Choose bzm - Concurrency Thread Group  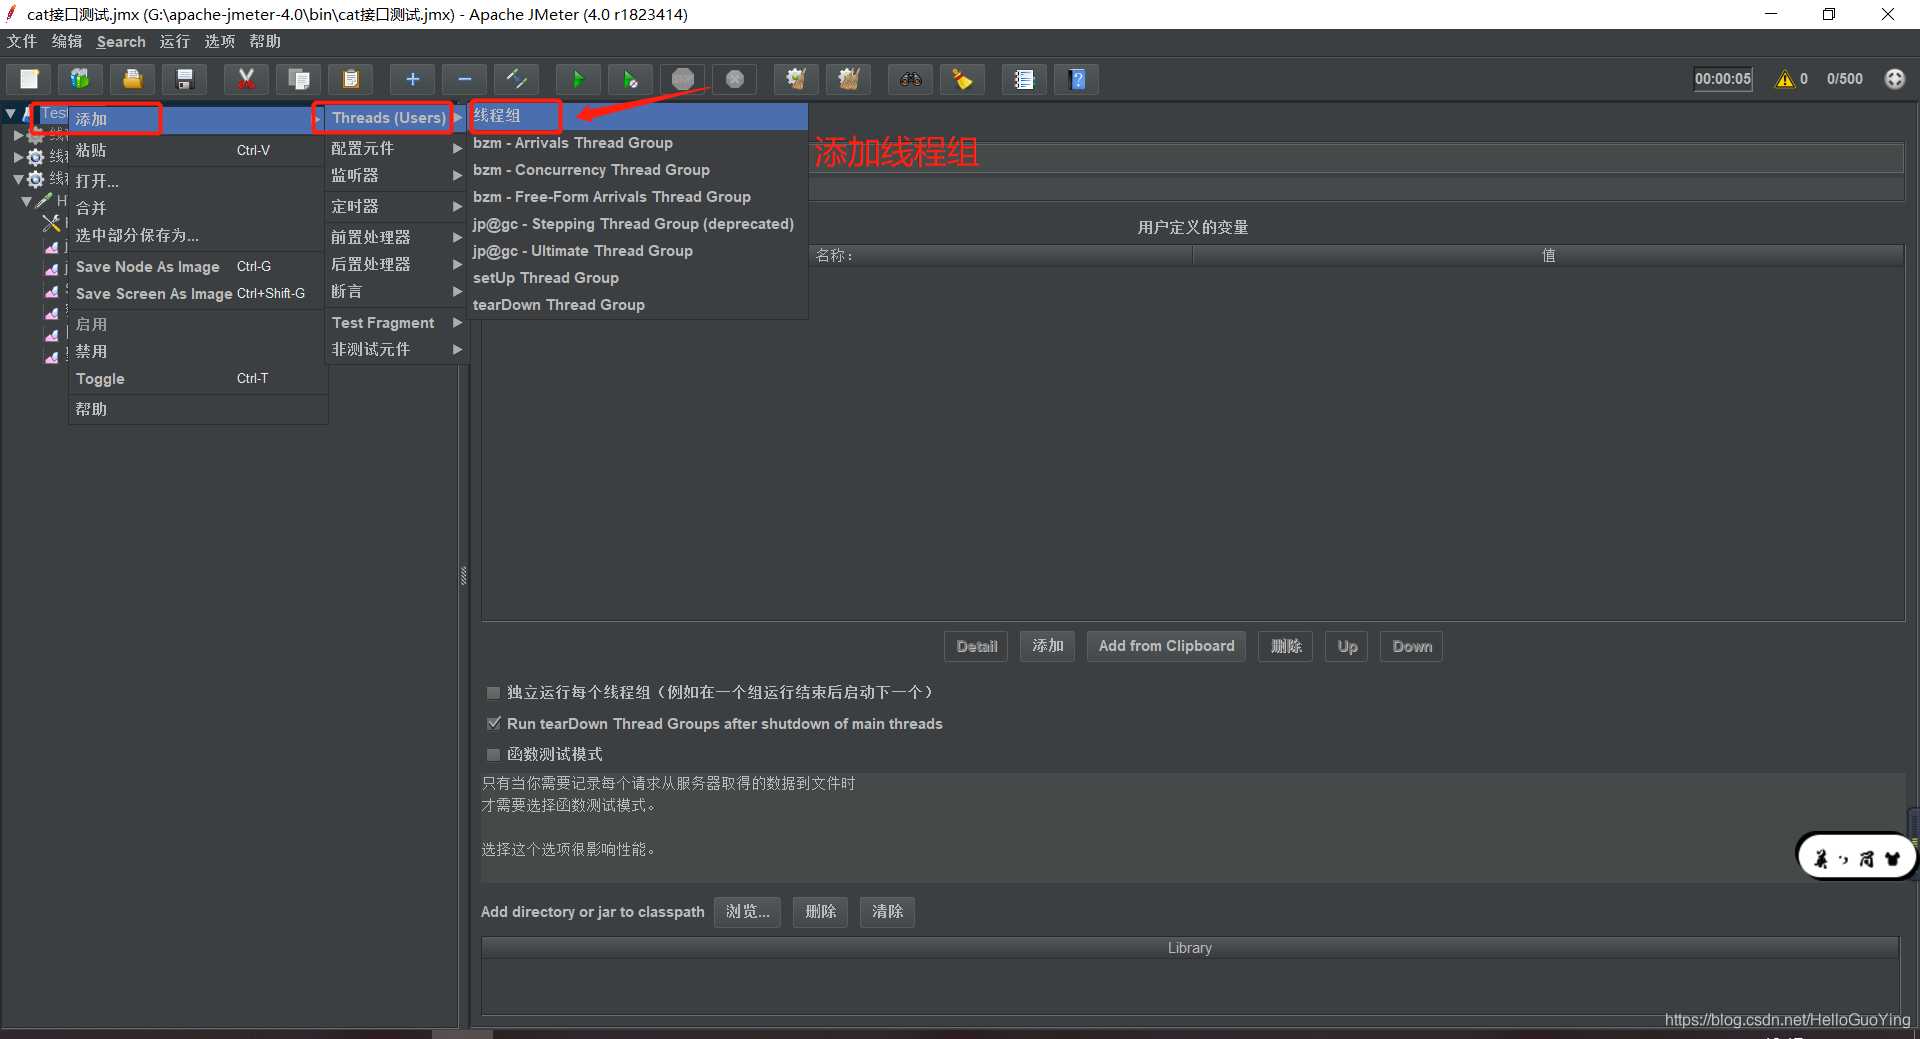point(638,170)
